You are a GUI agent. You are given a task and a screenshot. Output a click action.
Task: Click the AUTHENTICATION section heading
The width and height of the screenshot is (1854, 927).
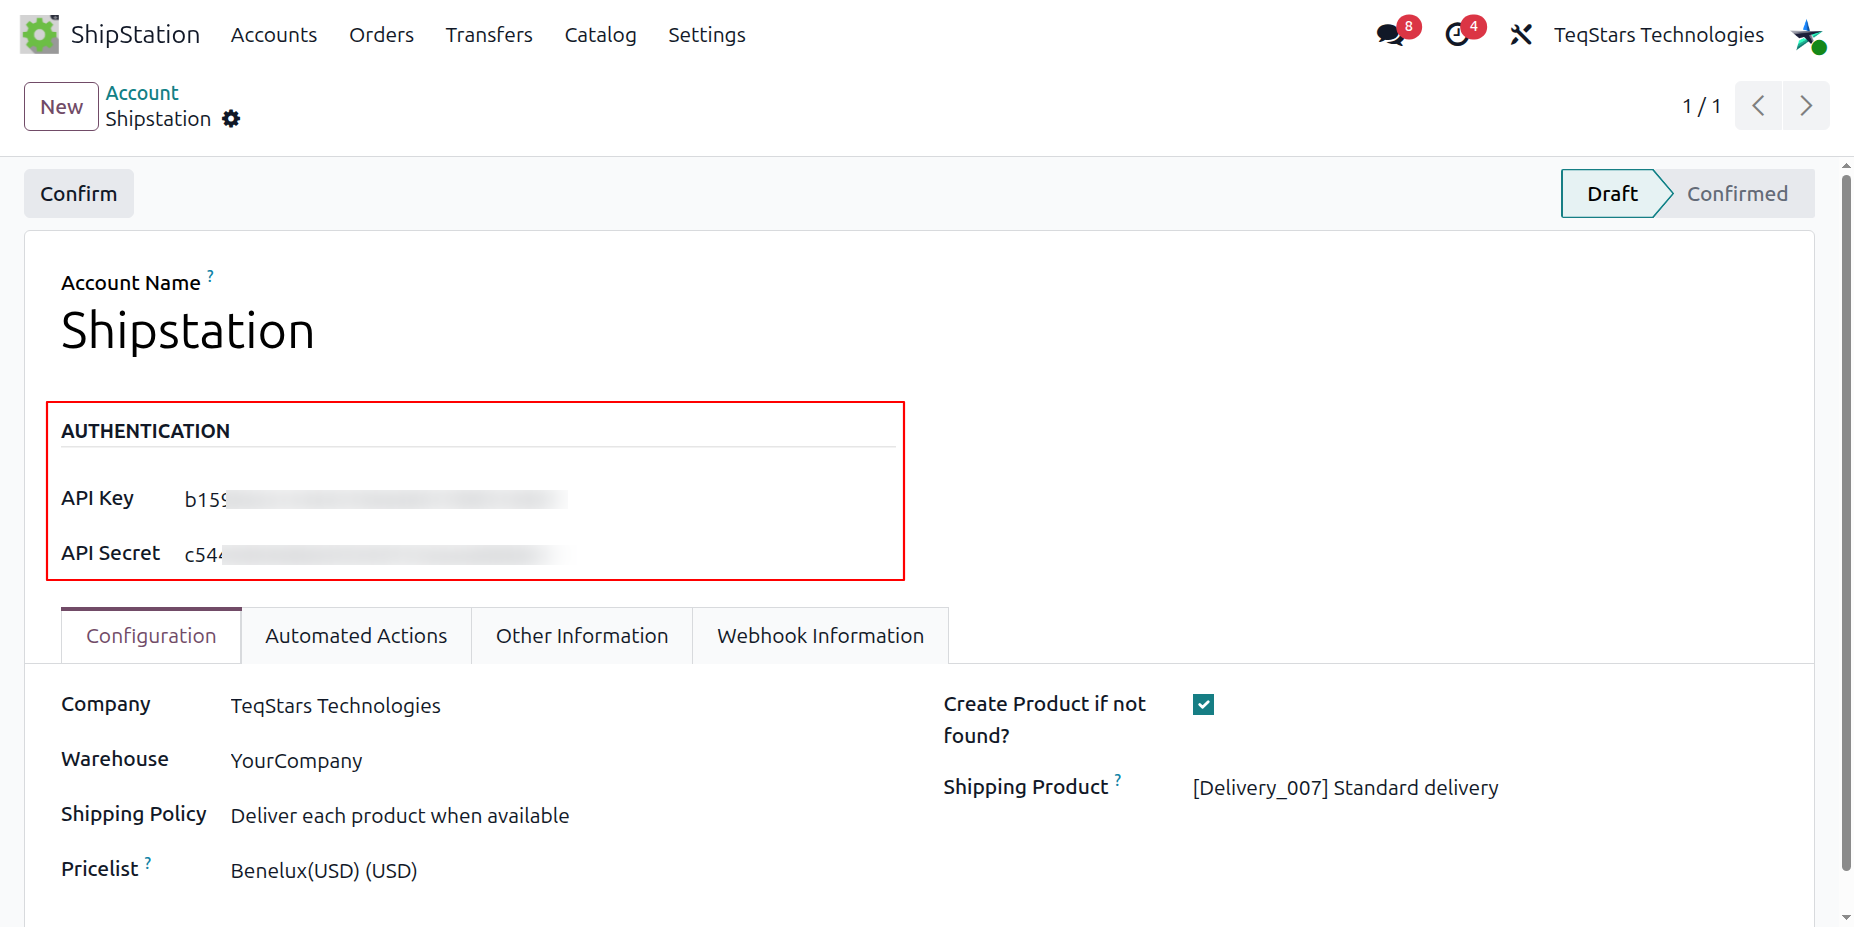(146, 431)
